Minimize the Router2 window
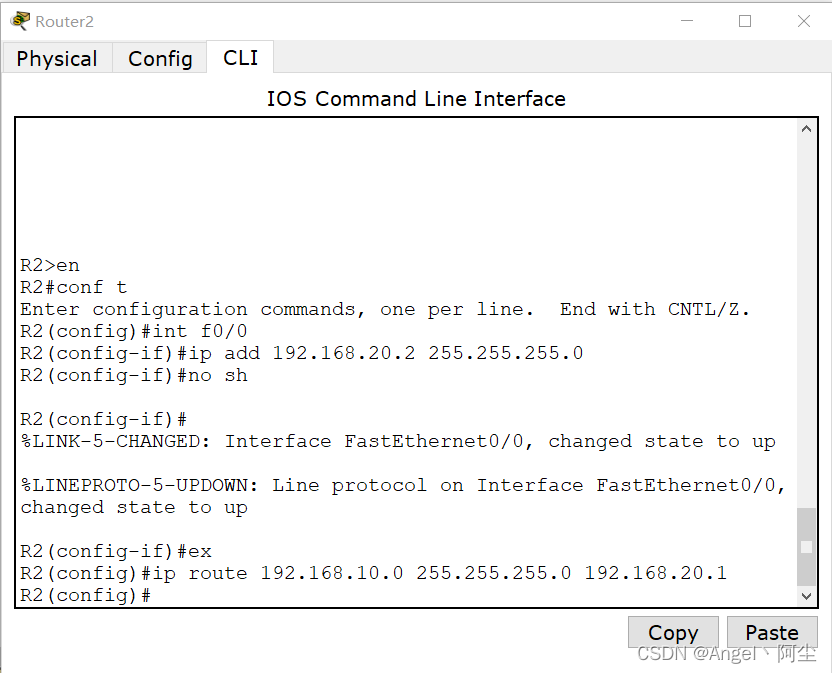Screen dimensions: 832x673 (x=687, y=21)
